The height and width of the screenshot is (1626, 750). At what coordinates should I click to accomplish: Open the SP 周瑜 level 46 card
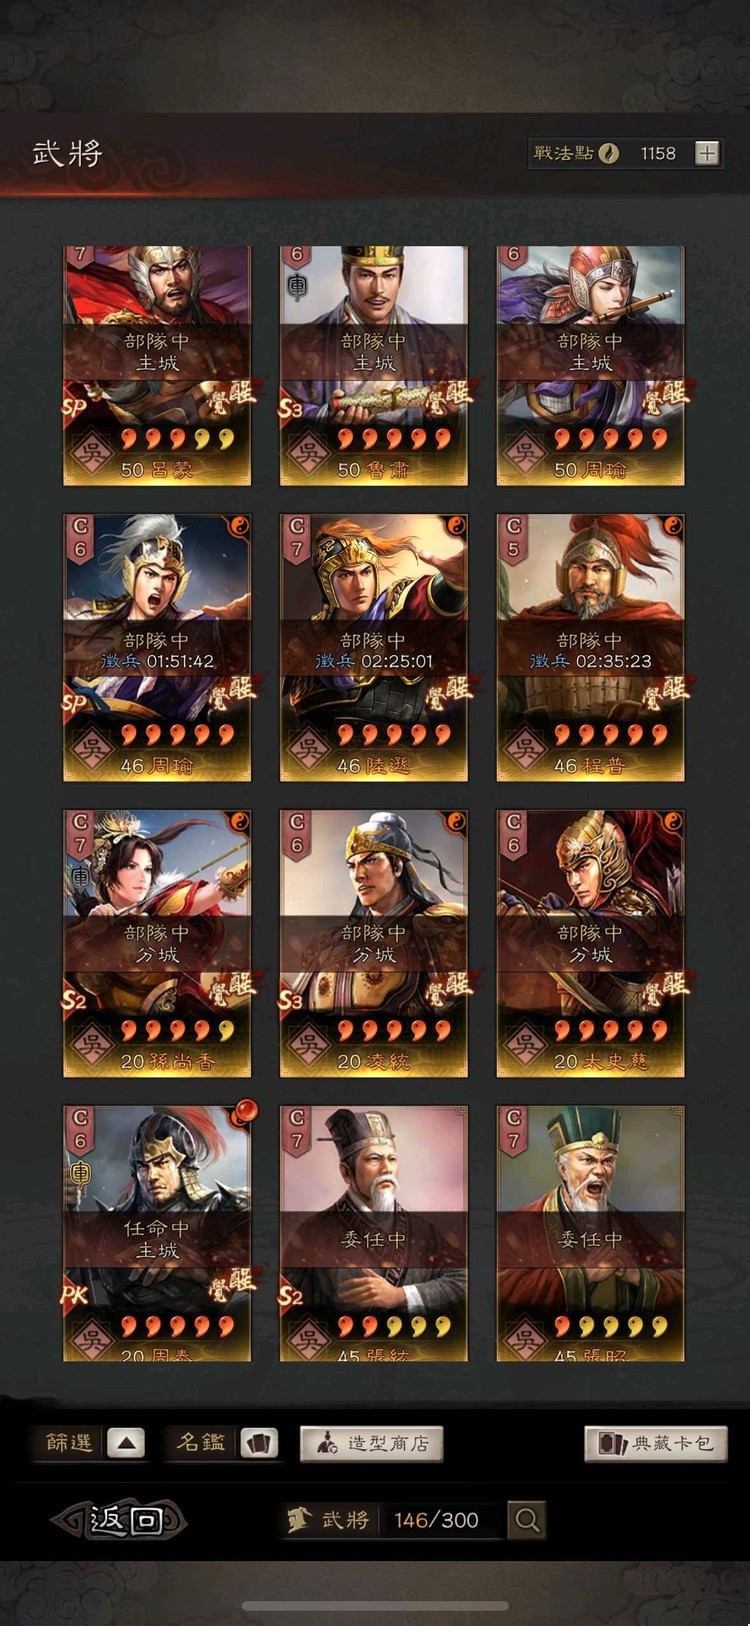coord(157,647)
